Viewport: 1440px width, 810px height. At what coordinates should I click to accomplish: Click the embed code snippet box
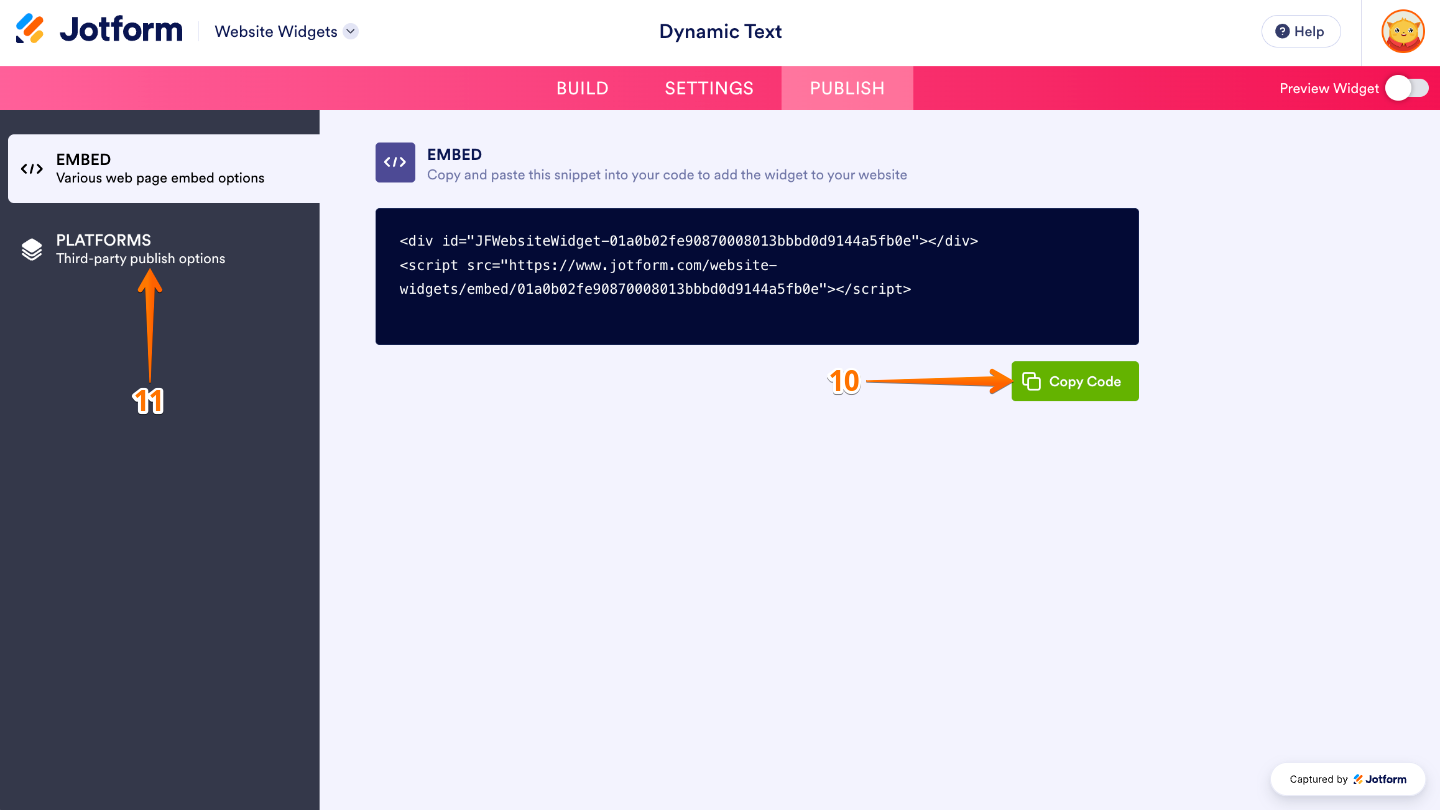click(757, 276)
